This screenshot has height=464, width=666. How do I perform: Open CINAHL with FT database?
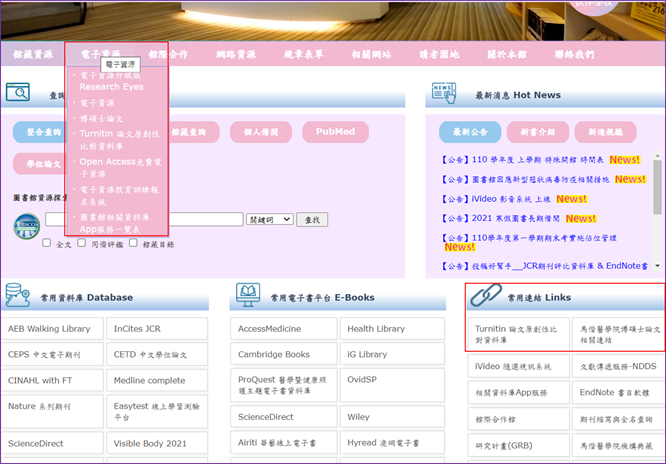coord(52,380)
